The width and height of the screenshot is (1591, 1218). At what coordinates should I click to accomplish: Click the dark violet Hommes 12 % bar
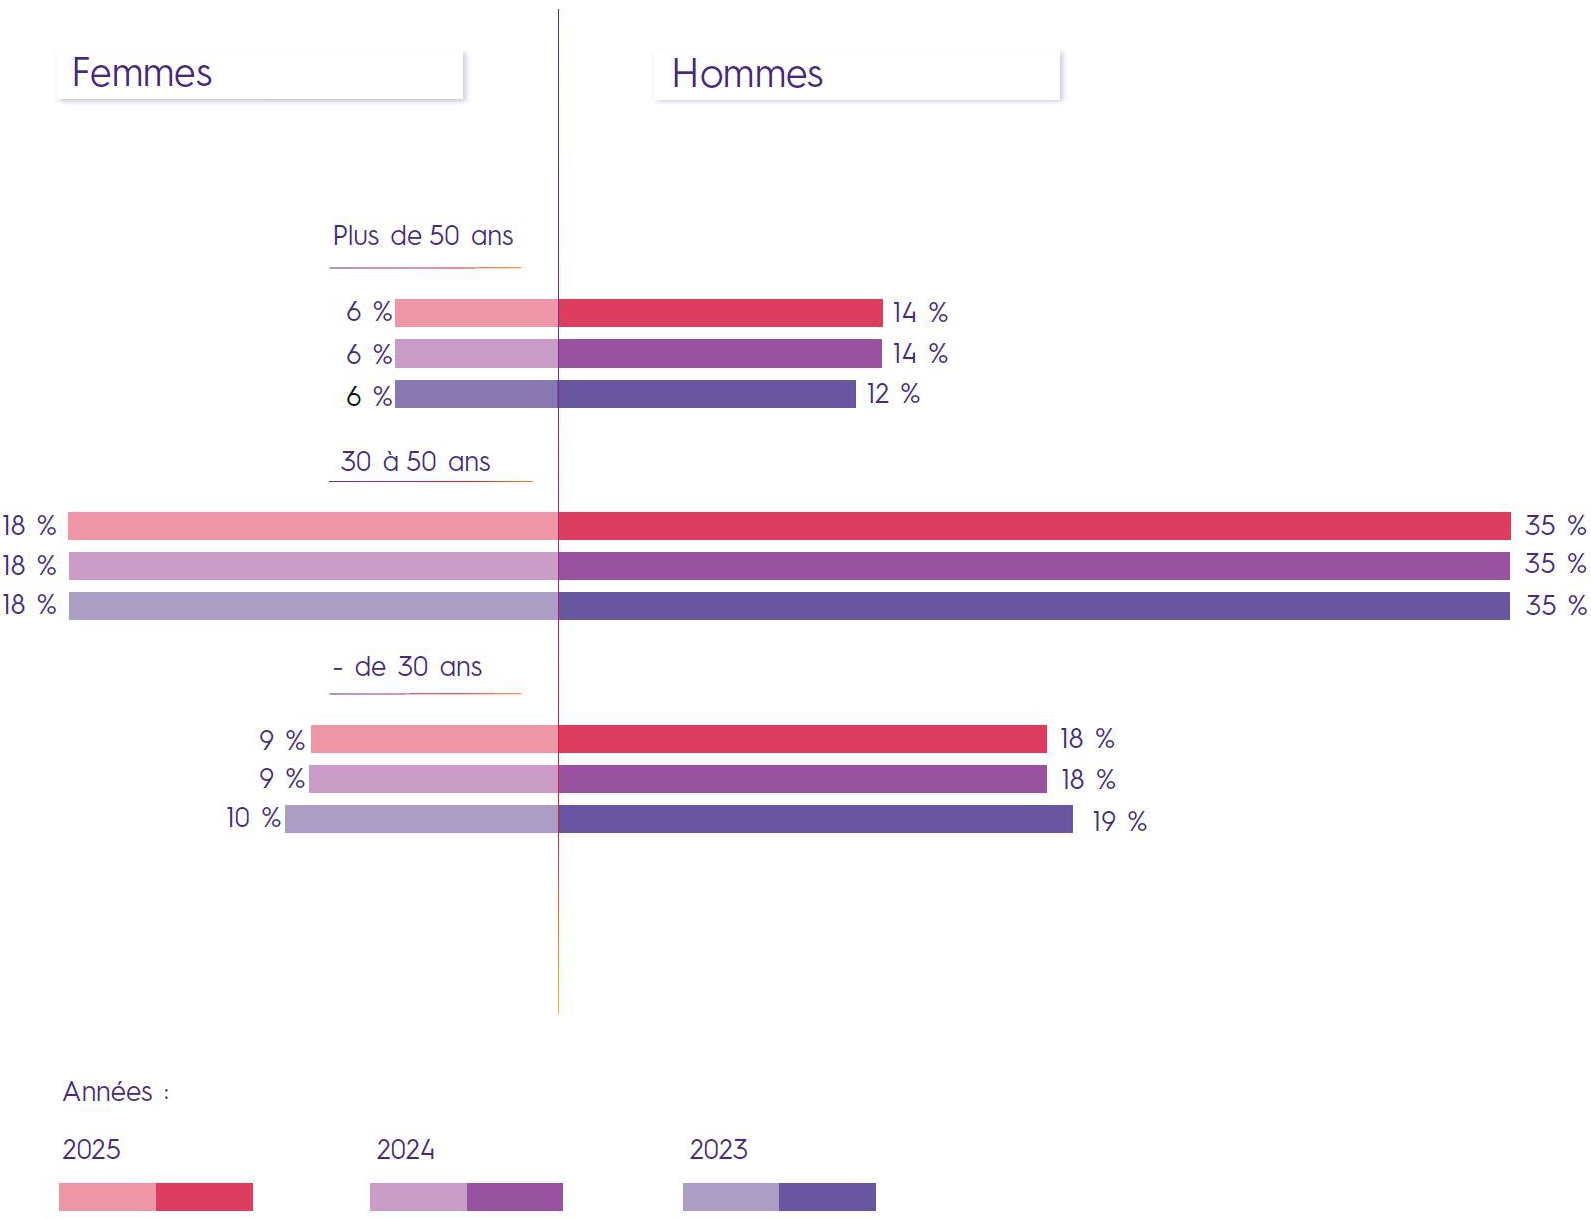click(707, 394)
